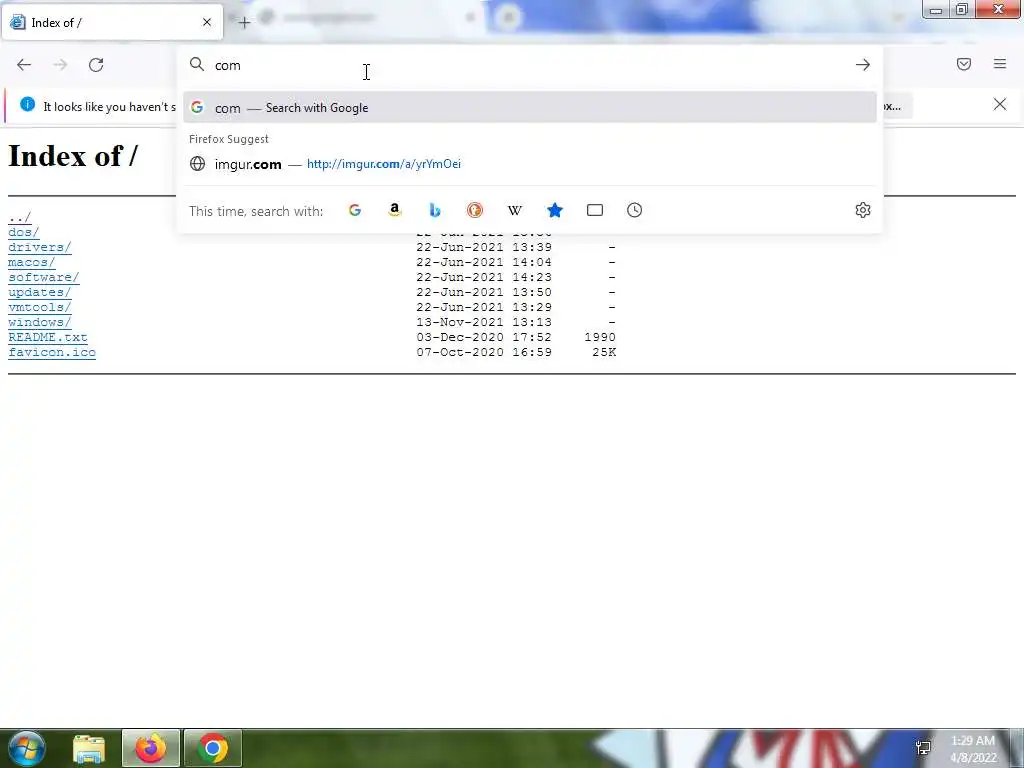Select the date '03-Dec-2020 17:52' text

click(484, 338)
